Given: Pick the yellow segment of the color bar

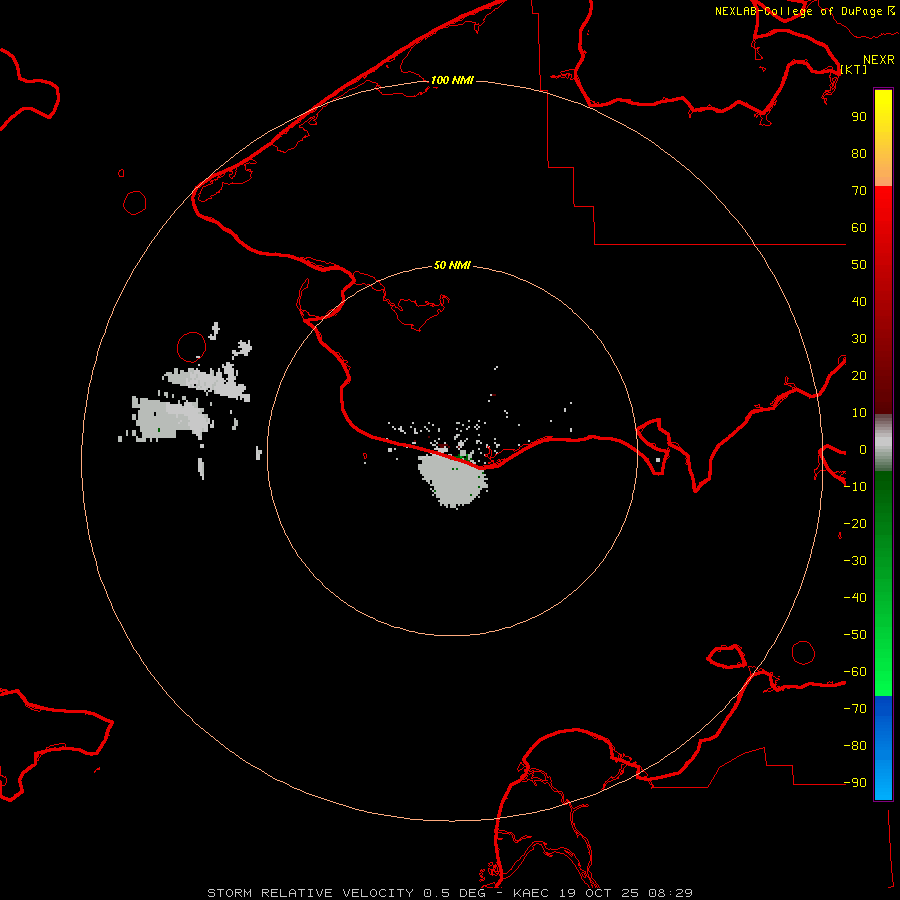Looking at the screenshot, I should (883, 138).
